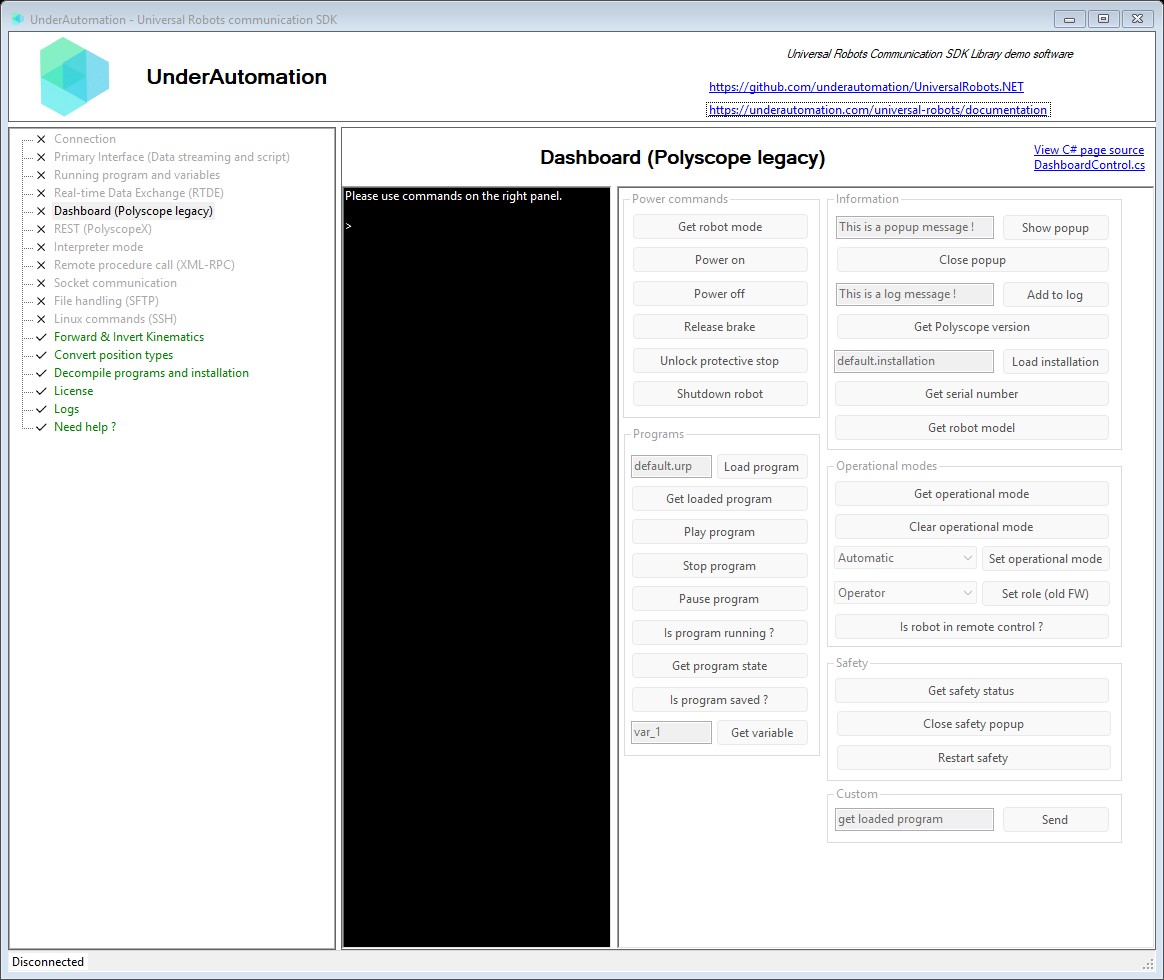Click Get robot model button

coord(972,428)
